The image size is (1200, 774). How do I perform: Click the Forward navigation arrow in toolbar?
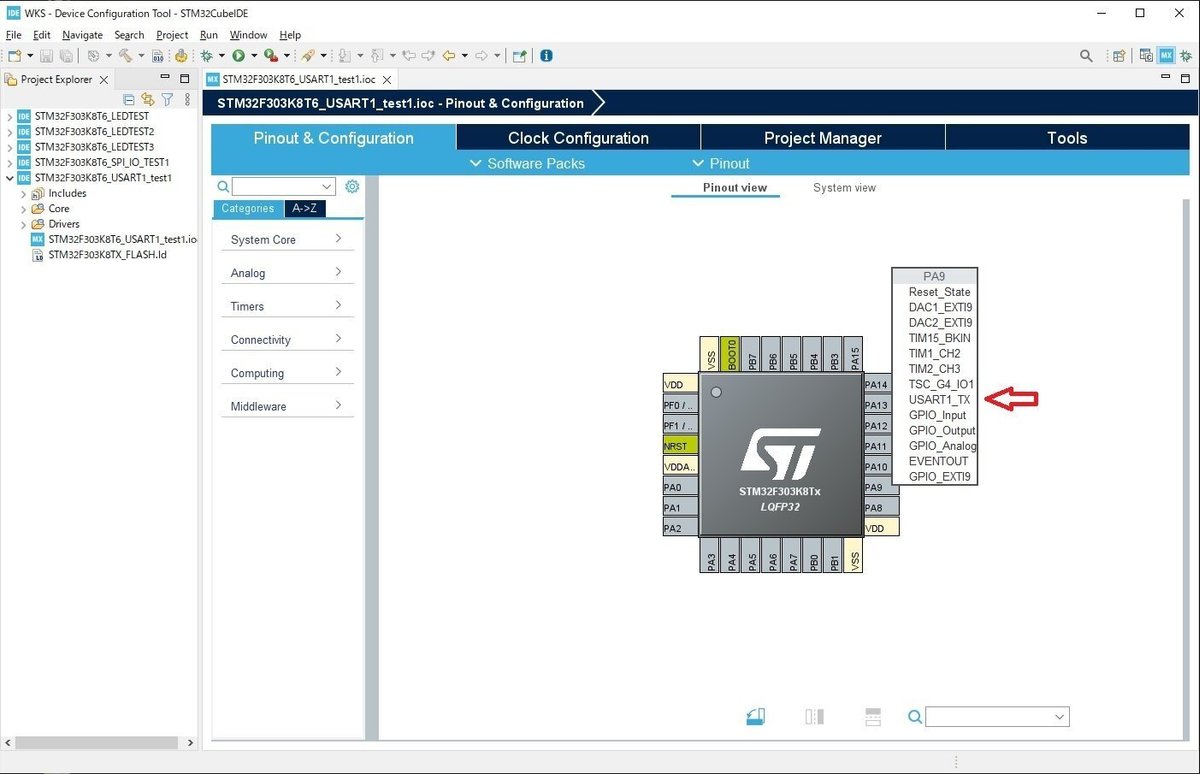point(481,56)
